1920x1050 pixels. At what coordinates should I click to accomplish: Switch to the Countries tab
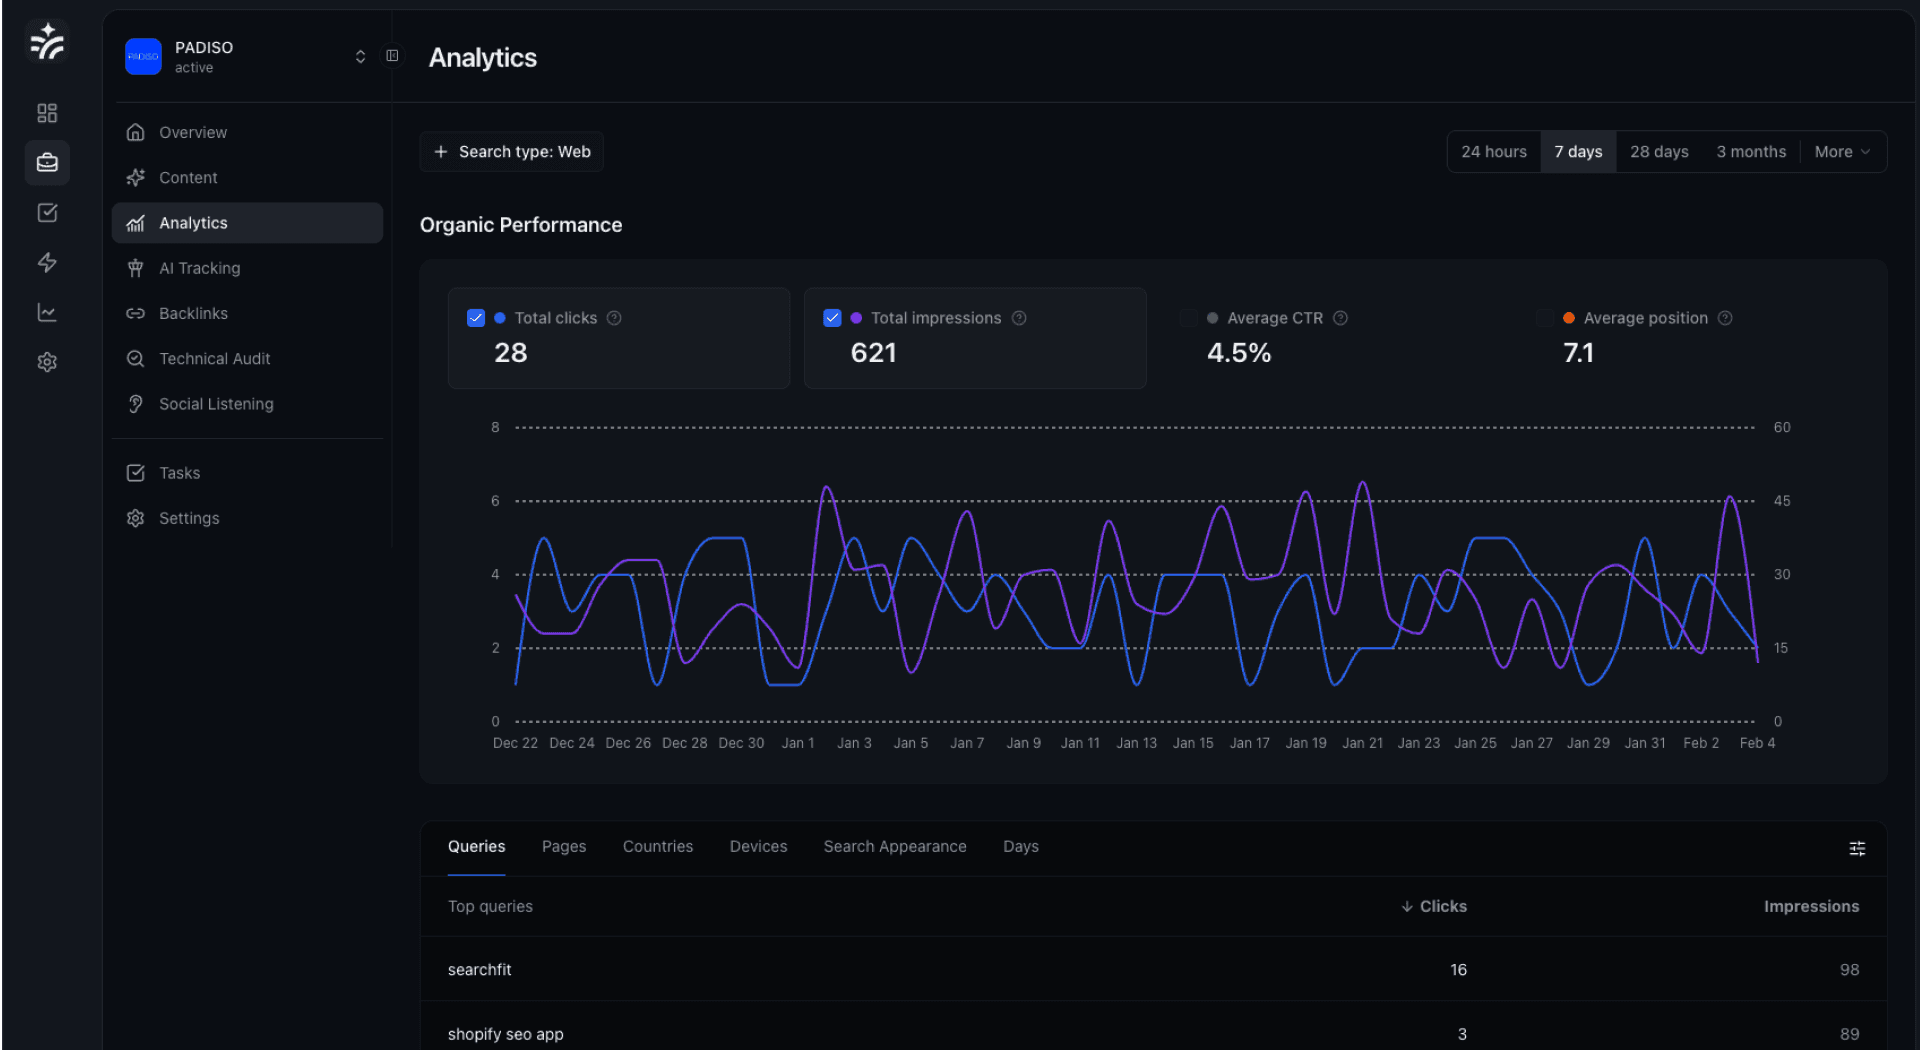pyautogui.click(x=658, y=847)
